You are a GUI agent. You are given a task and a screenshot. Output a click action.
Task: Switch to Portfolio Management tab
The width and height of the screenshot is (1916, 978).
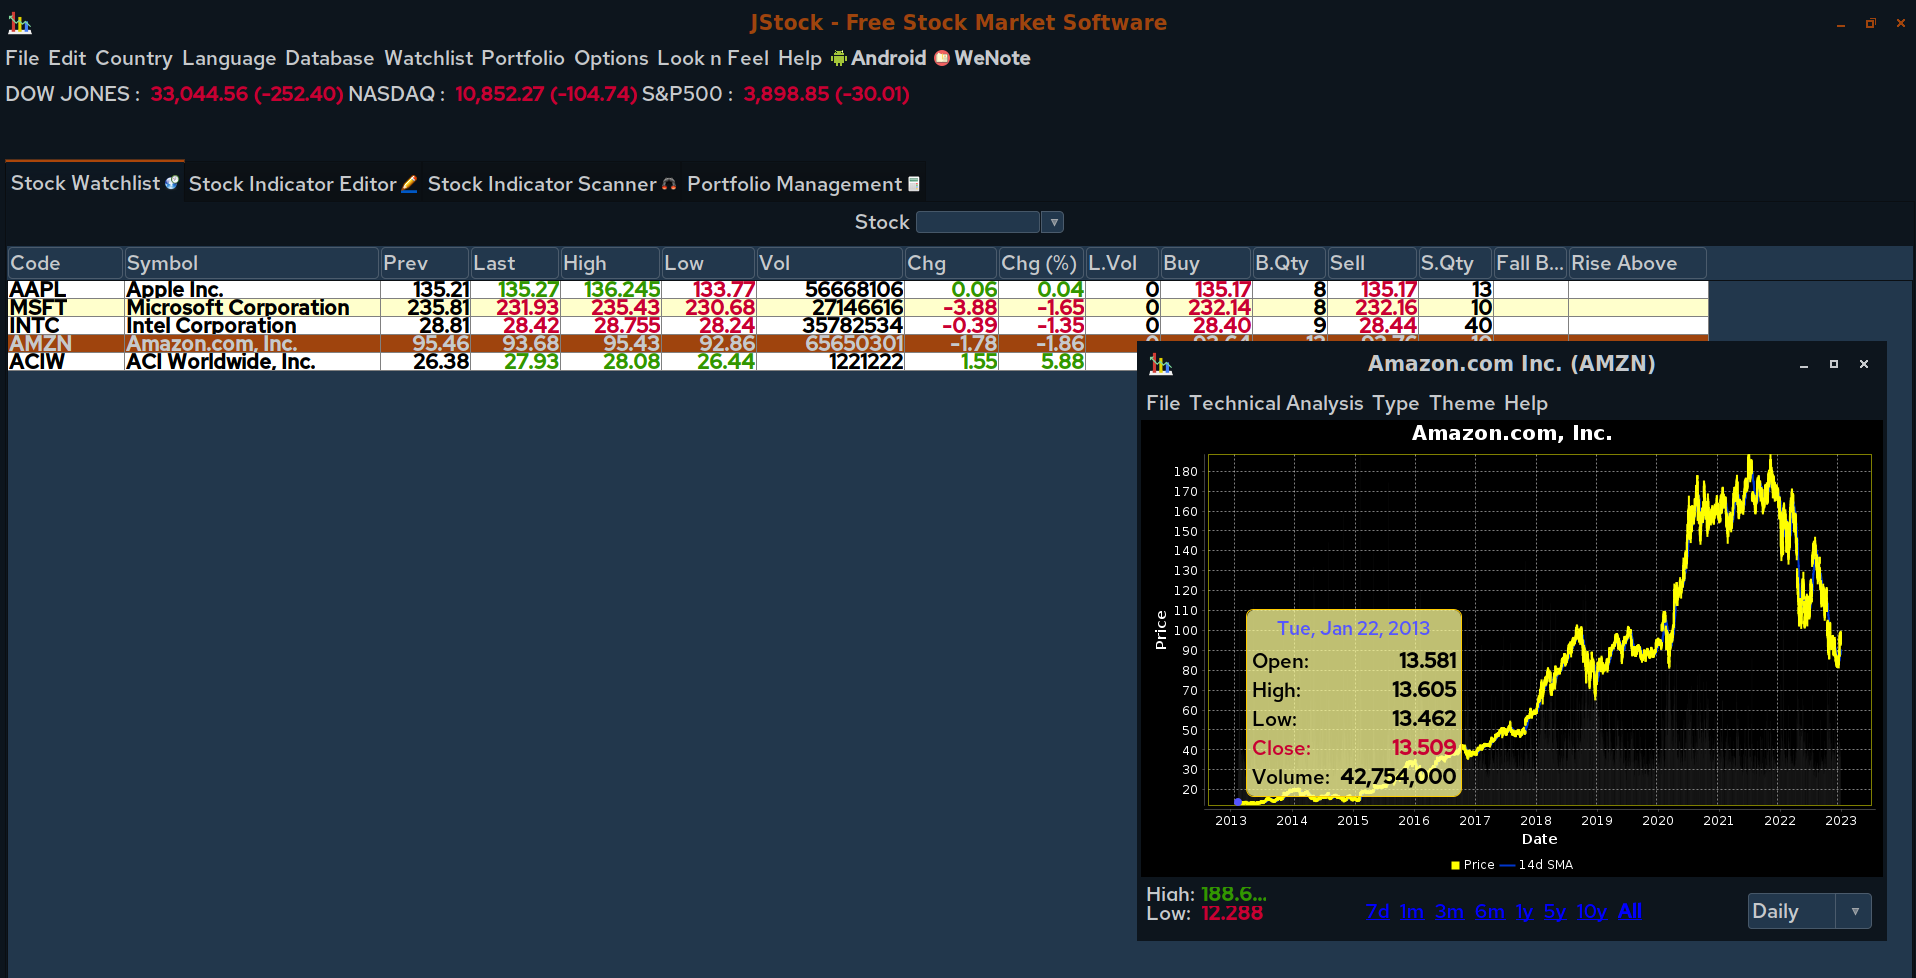point(803,184)
